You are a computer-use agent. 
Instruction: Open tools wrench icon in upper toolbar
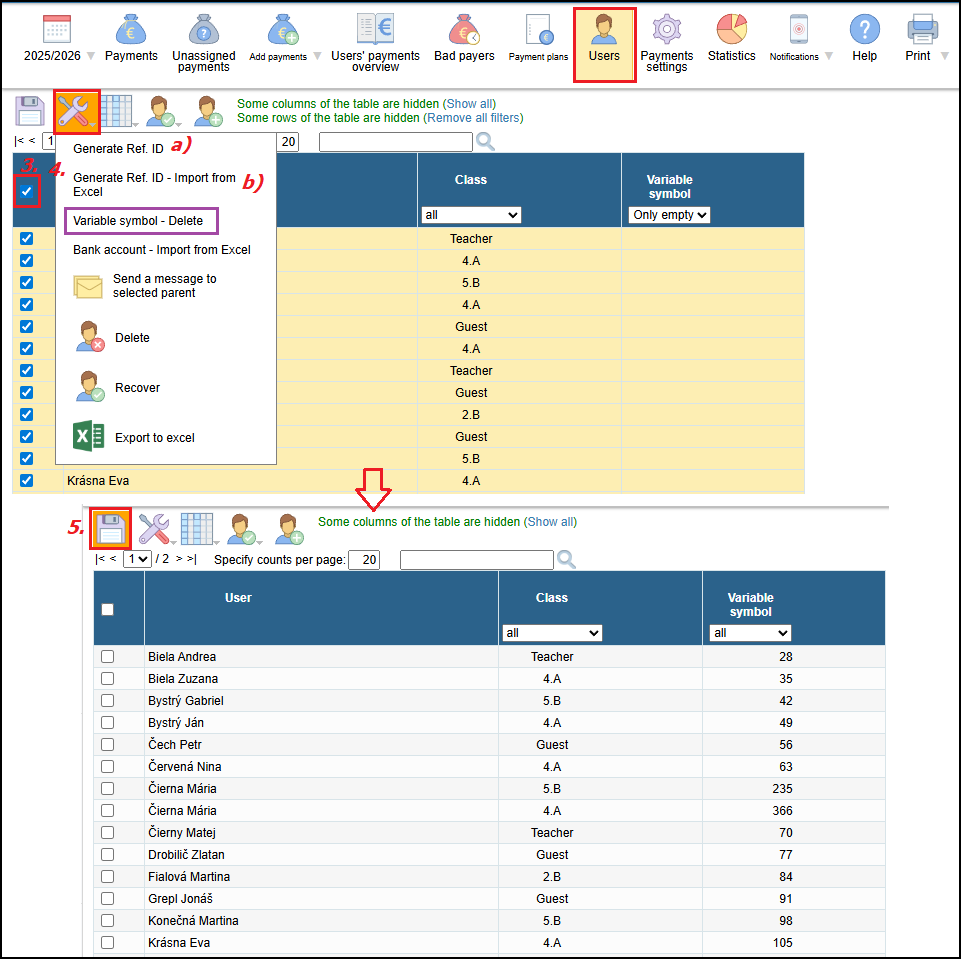point(76,110)
